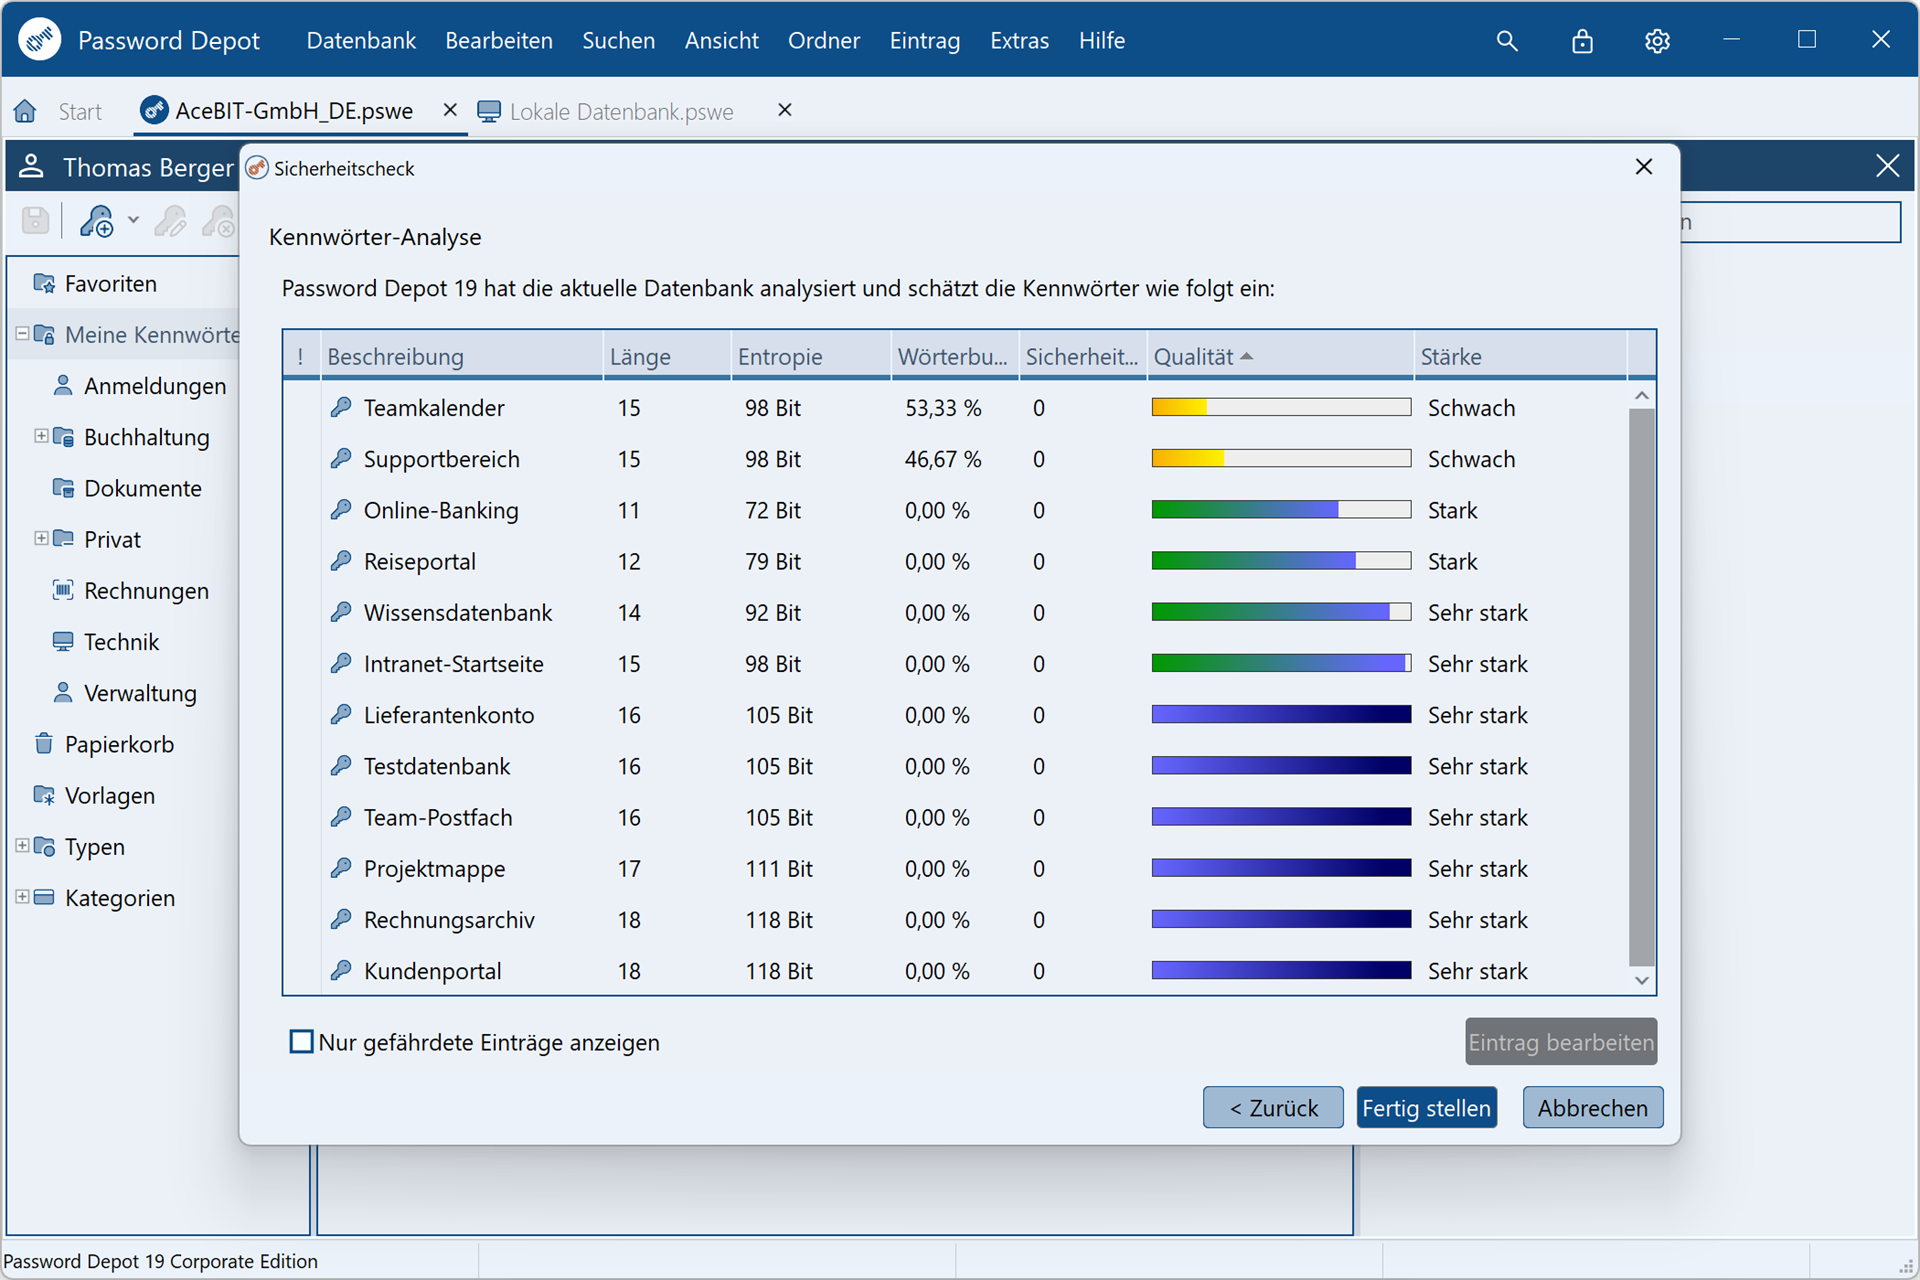Click the key icon beside Online-Banking
The height and width of the screenshot is (1280, 1920).
pyautogui.click(x=341, y=509)
